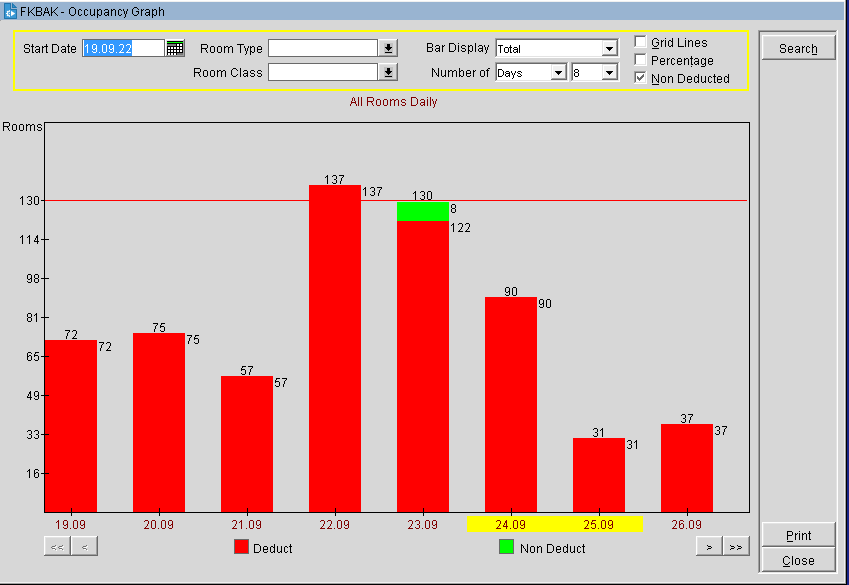Go to first page with << button
The height and width of the screenshot is (585, 849).
57,546
